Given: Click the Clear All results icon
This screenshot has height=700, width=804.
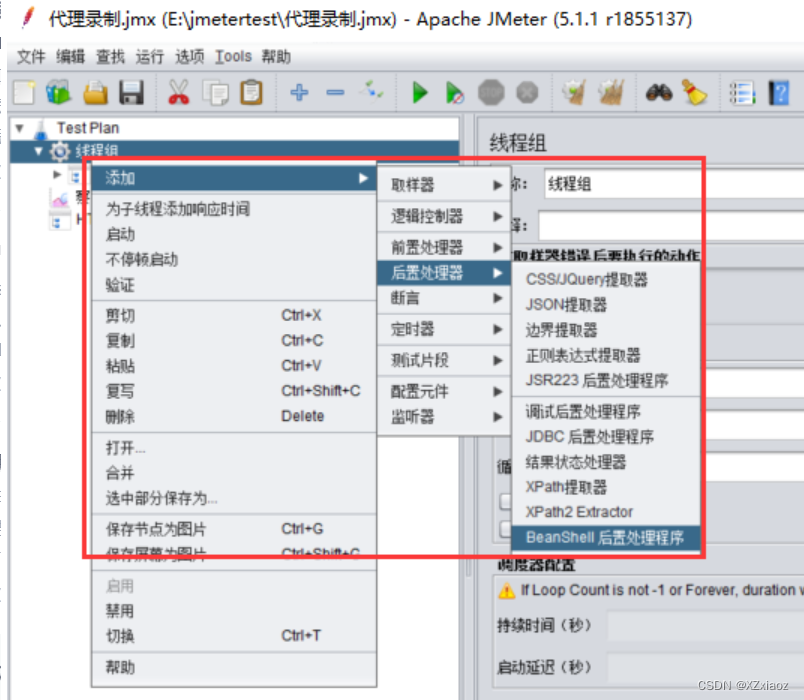Looking at the screenshot, I should point(611,93).
